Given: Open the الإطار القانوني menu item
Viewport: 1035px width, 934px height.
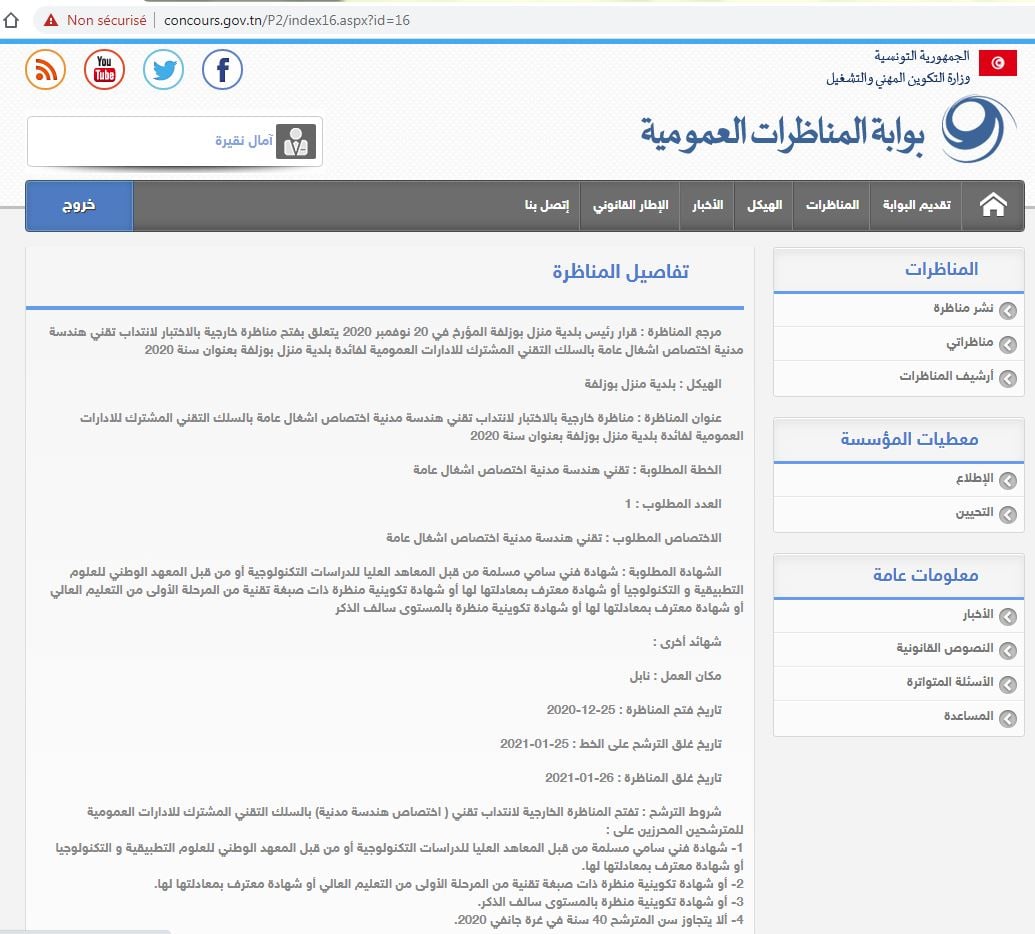Looking at the screenshot, I should (x=630, y=205).
